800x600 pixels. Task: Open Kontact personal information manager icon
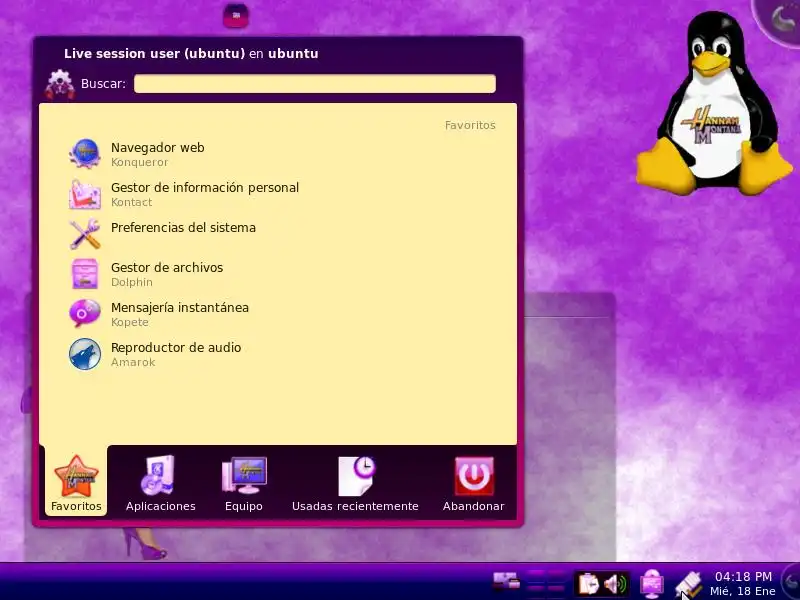[85, 194]
